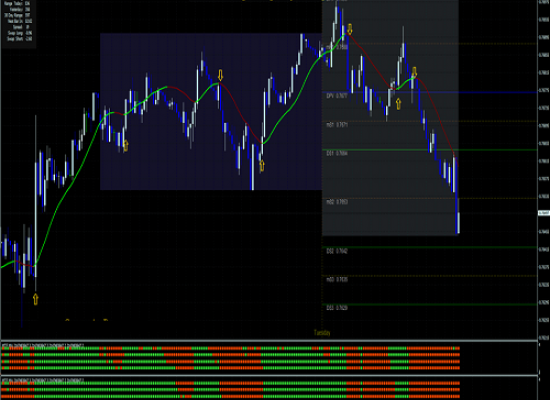550x400 pixels.
Task: Click the mS2 0.7653 level label
Action: click(x=337, y=201)
